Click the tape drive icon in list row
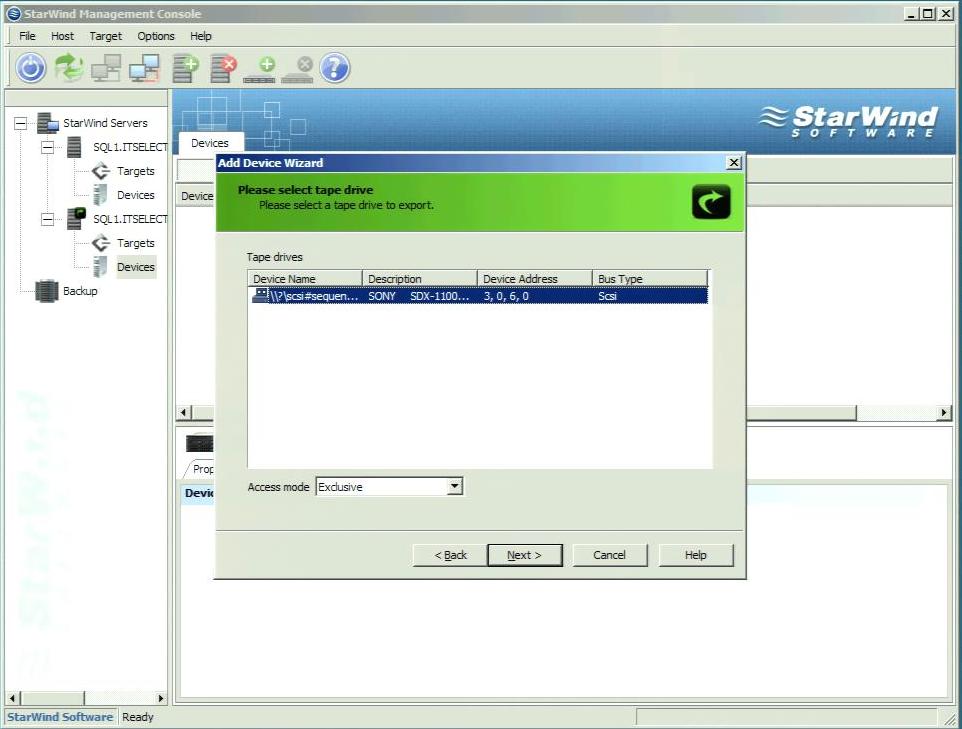Viewport: 962px width, 729px height. [x=261, y=295]
